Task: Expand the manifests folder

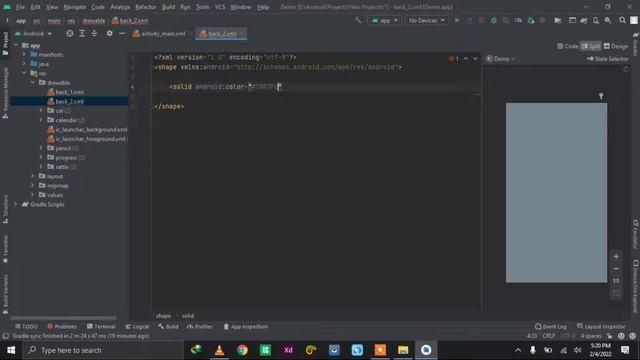Action: [x=24, y=54]
